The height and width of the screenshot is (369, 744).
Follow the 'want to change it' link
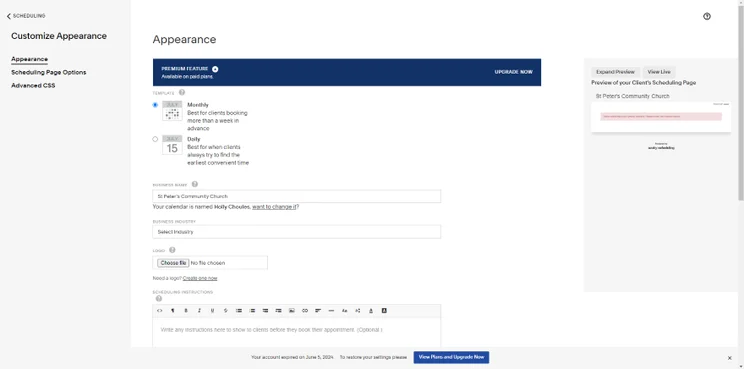click(x=274, y=207)
